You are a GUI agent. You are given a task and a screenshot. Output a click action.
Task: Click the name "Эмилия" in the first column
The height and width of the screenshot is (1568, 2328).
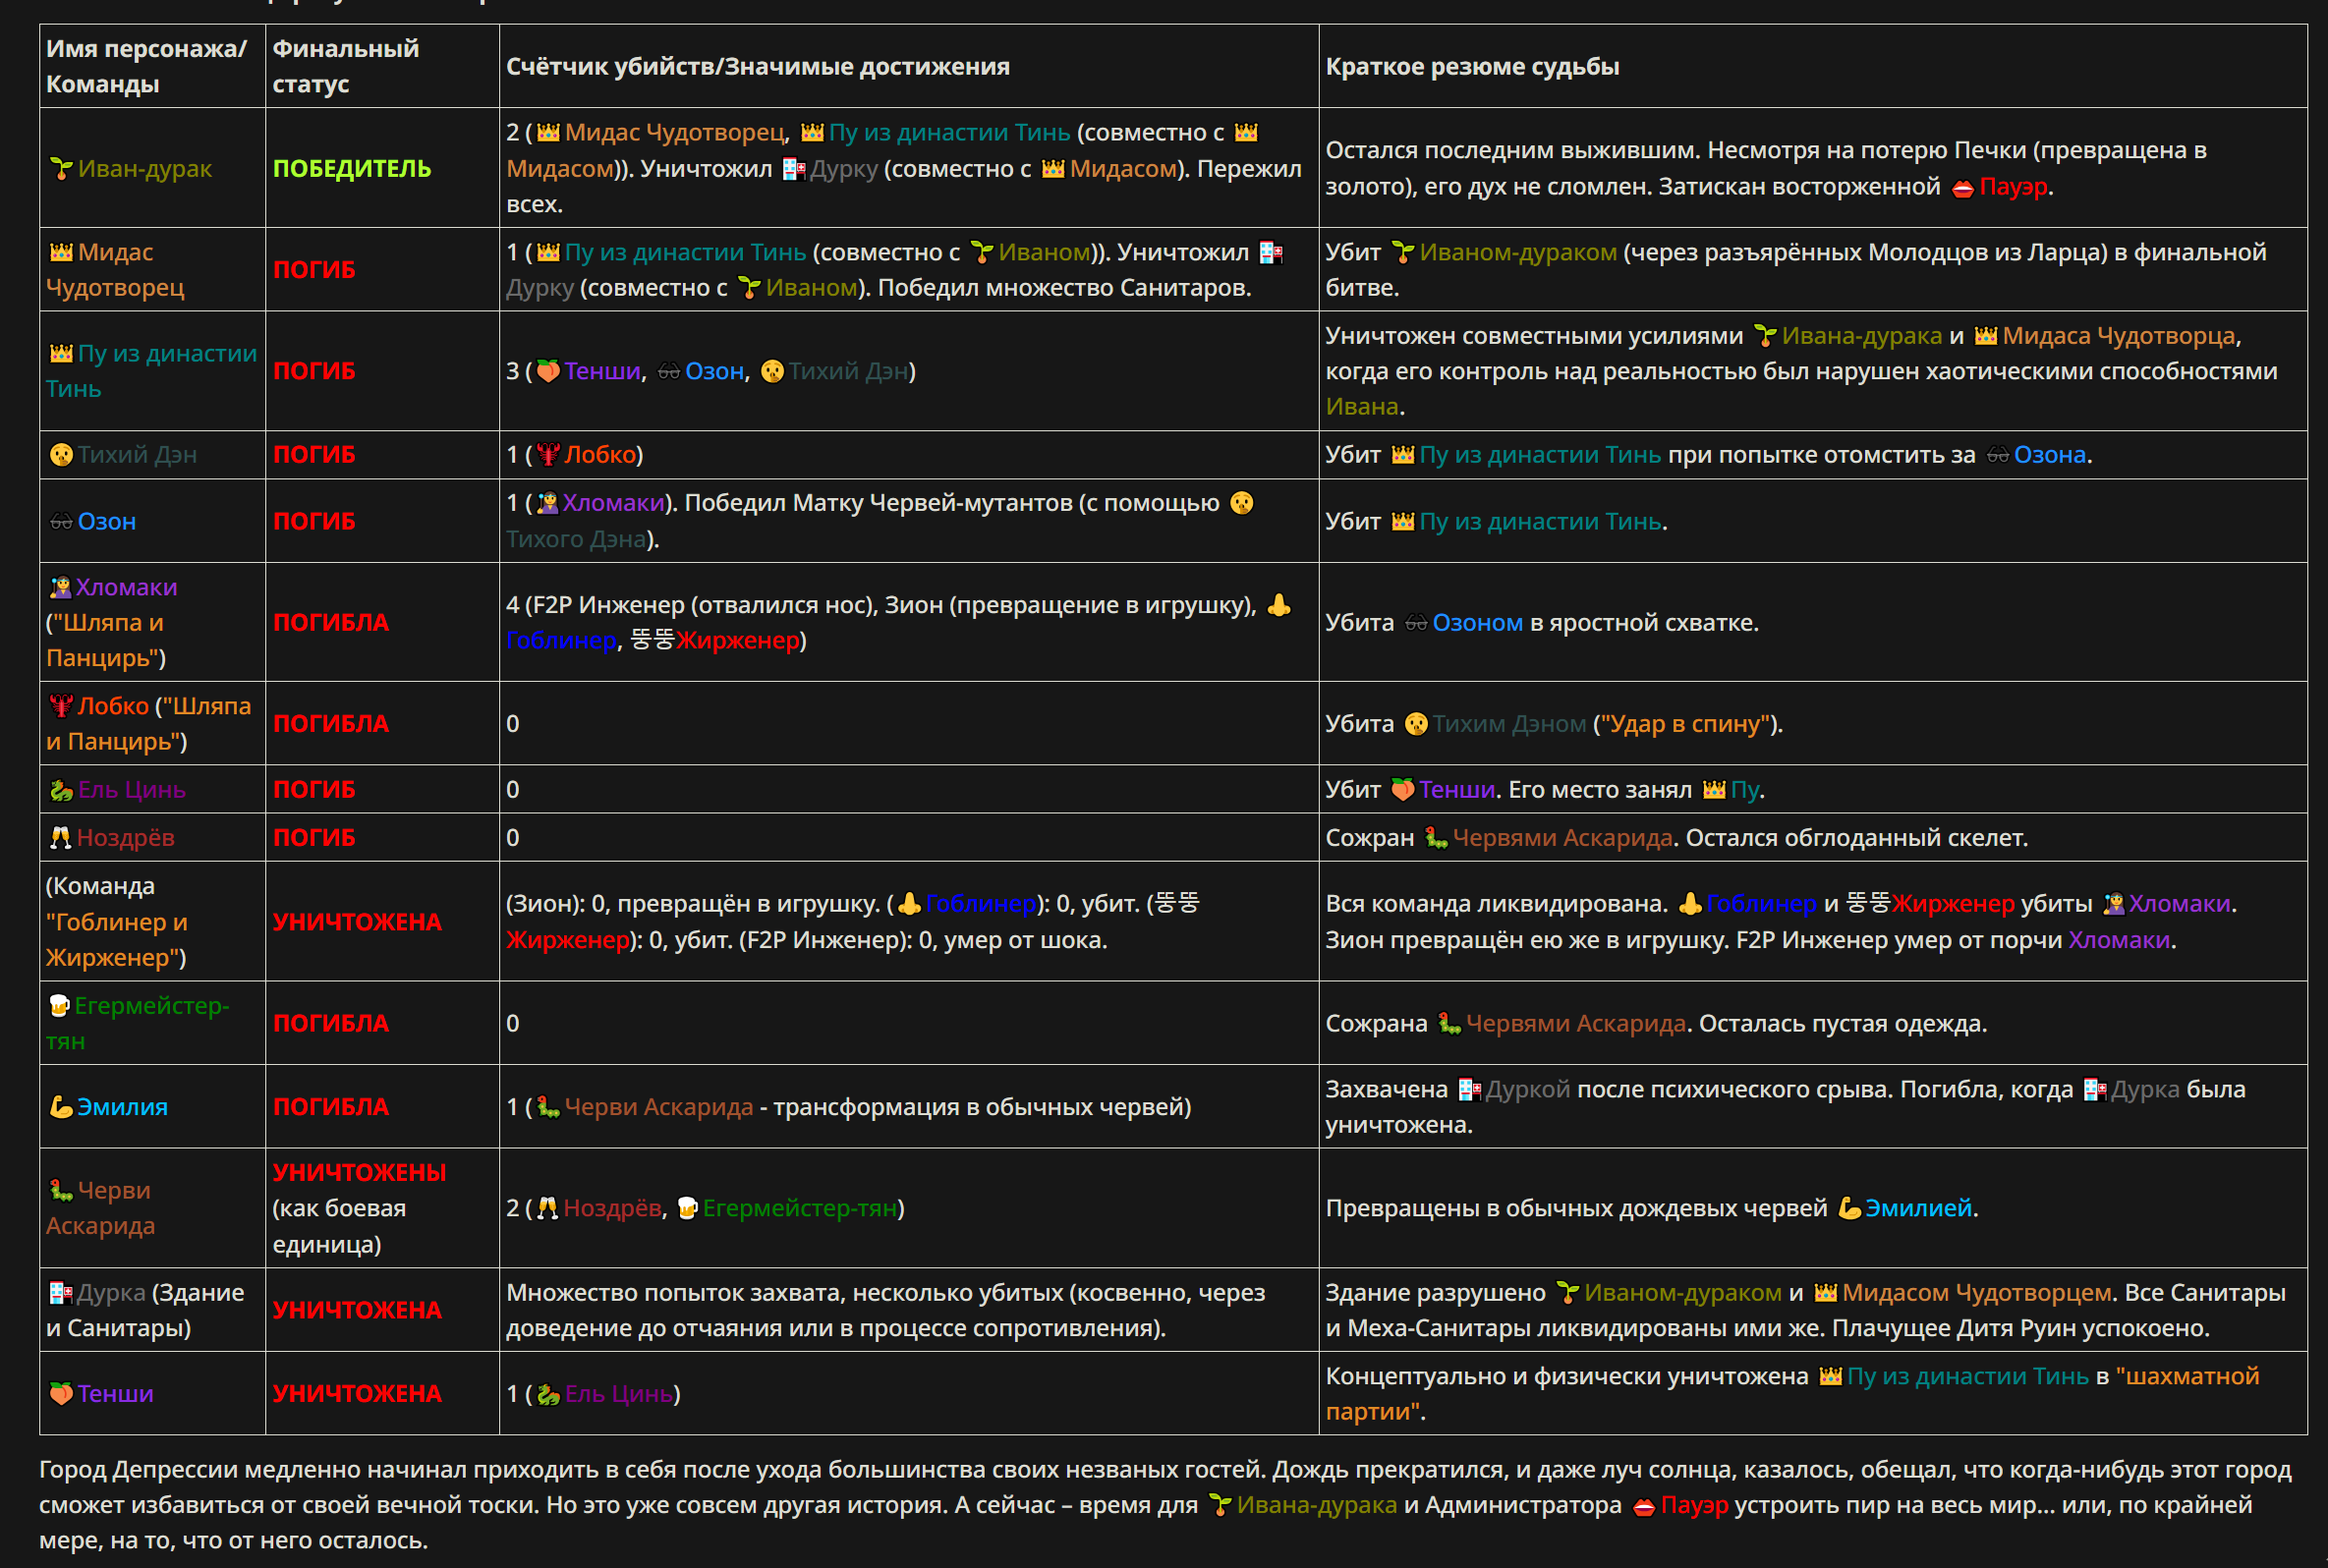pyautogui.click(x=123, y=1107)
